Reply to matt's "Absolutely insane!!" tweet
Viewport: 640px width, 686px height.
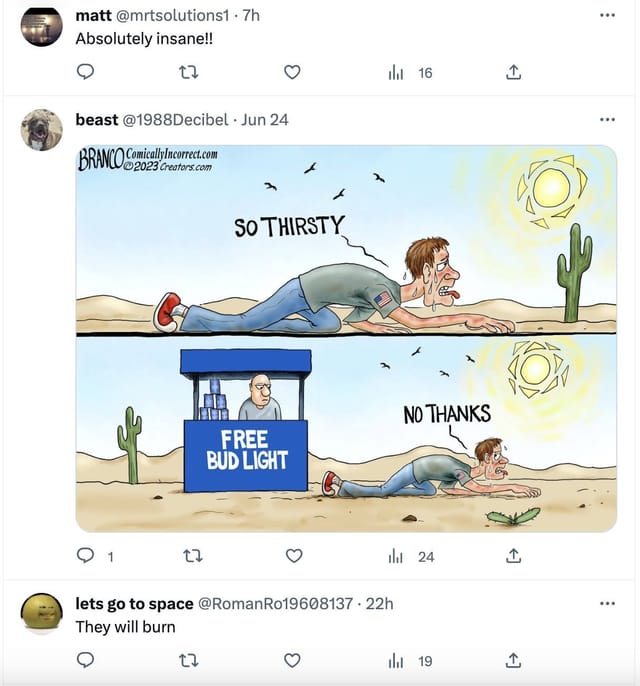tap(86, 72)
